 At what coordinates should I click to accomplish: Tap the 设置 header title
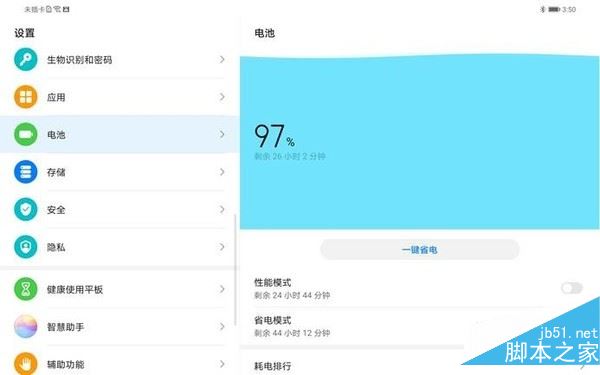point(24,33)
